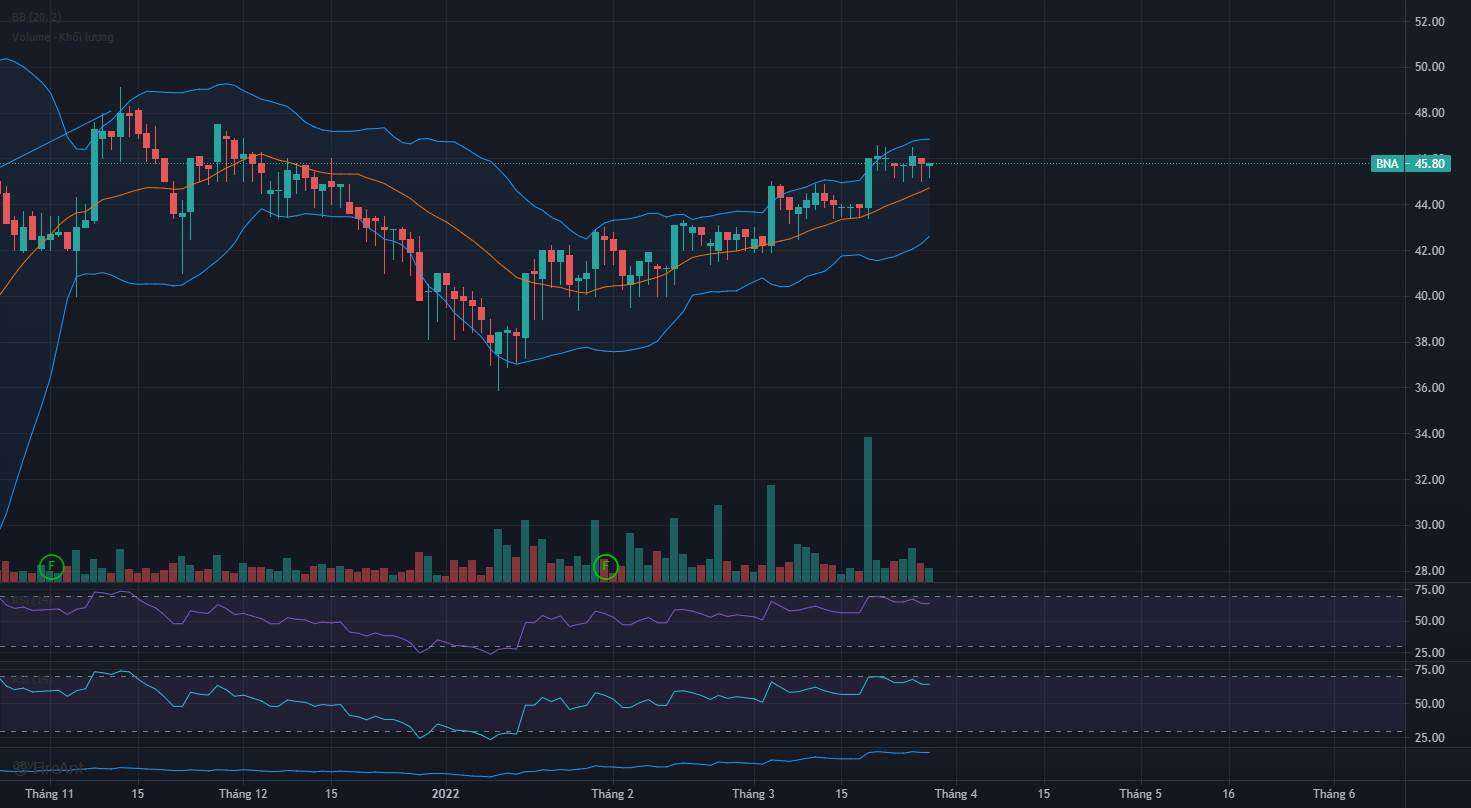Screen dimensions: 1471x808
Task: Click the Tháng 3 time axis label
Action: pos(753,794)
